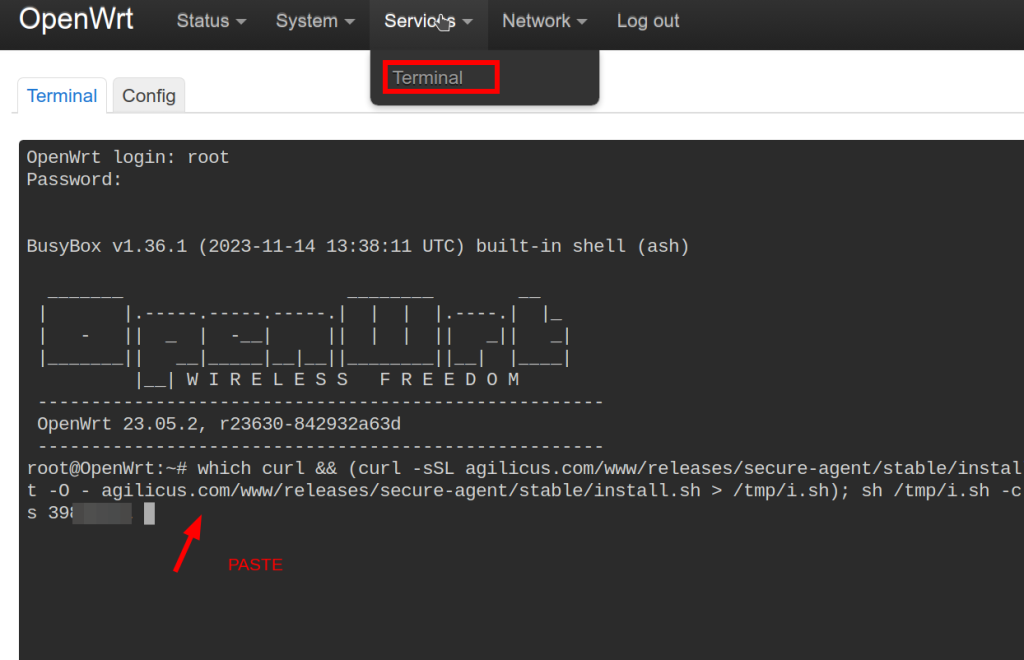This screenshot has height=660, width=1024.
Task: Collapse the Services menu
Action: click(x=419, y=21)
